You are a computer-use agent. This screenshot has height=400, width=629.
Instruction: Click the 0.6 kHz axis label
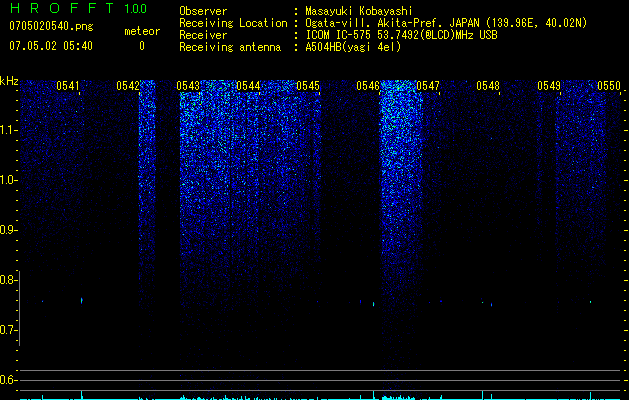coord(9,380)
